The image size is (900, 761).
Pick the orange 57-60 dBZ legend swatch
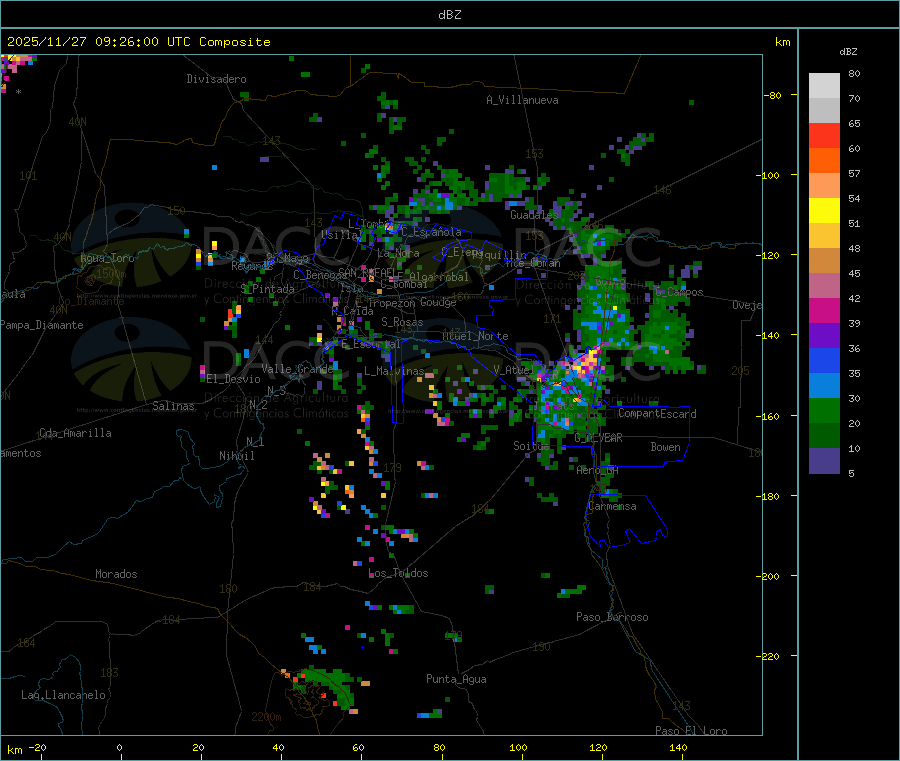pyautogui.click(x=824, y=161)
